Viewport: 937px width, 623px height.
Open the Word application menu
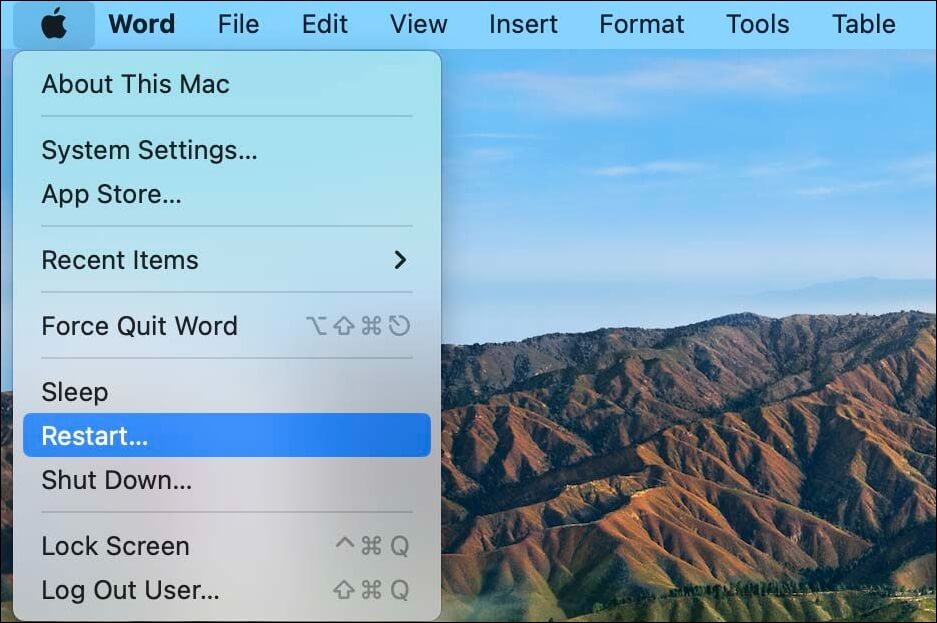tap(142, 24)
